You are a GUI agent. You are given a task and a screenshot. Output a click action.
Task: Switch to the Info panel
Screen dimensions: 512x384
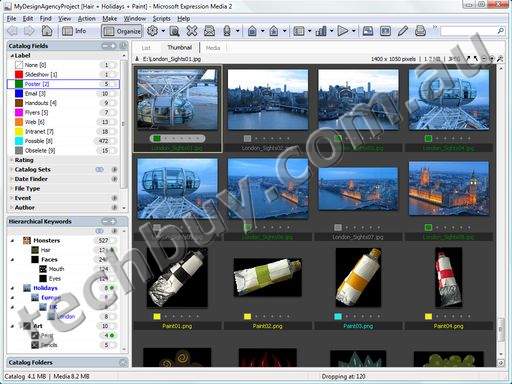74,31
